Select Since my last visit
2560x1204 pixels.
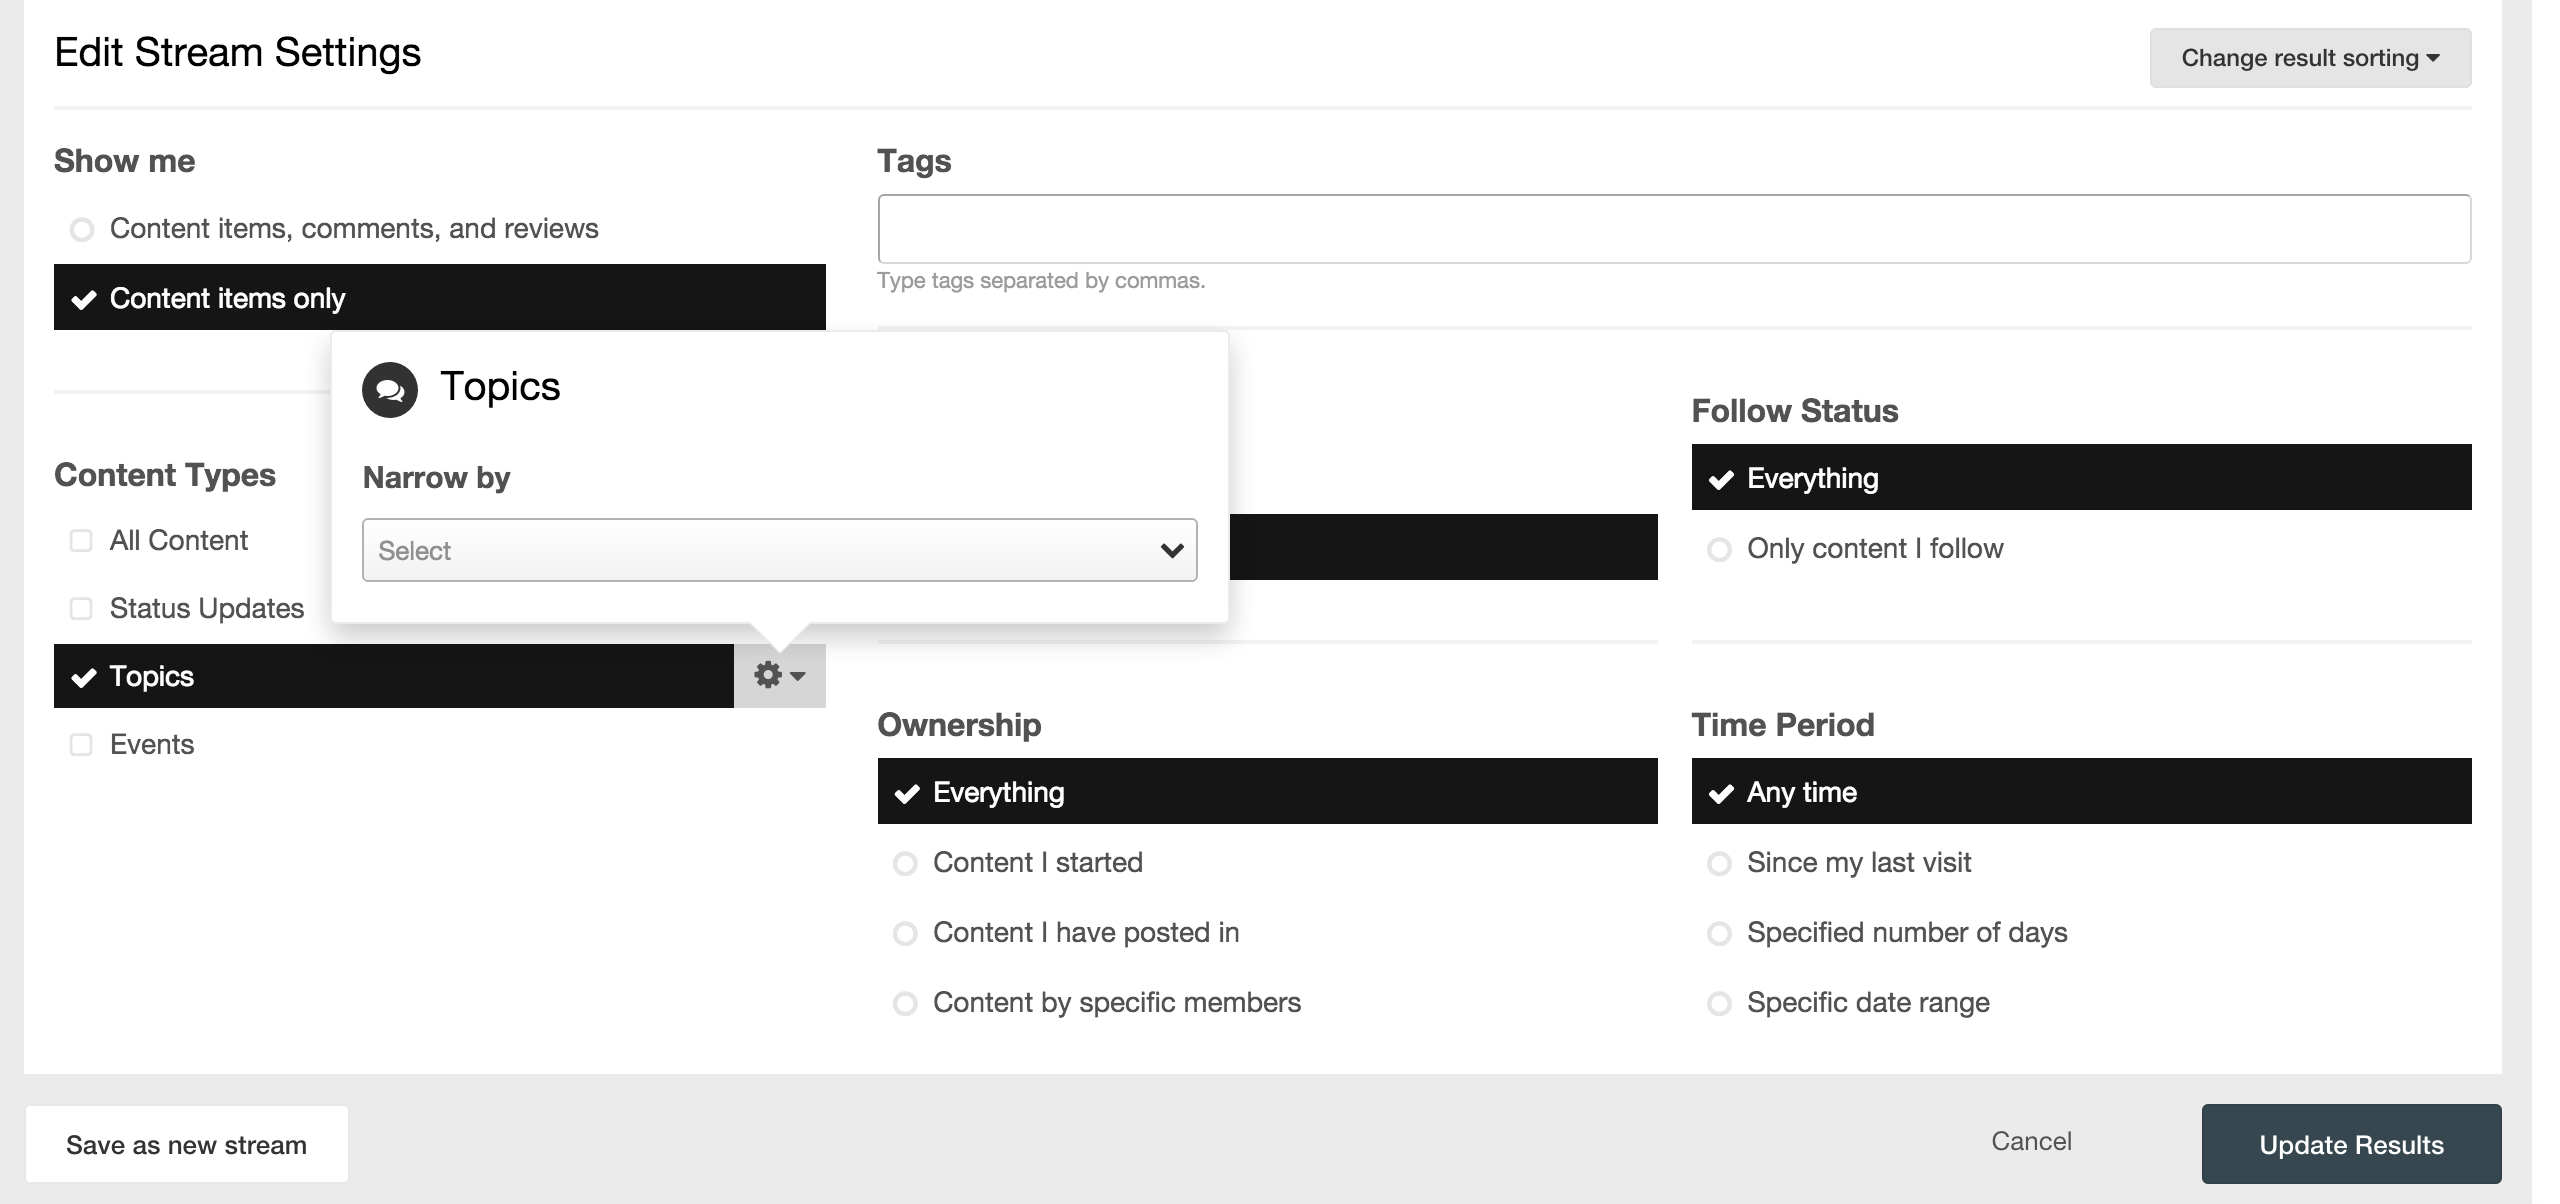pos(1719,864)
